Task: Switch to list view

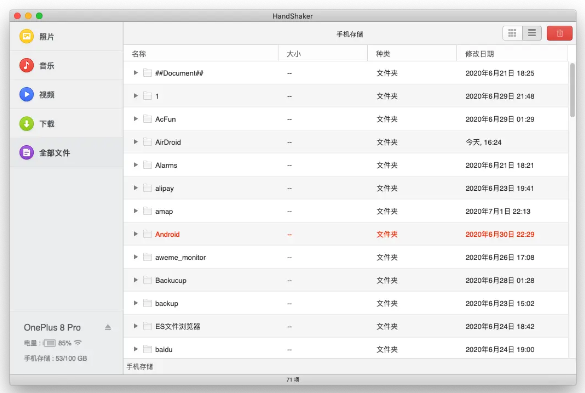Action: coord(532,33)
